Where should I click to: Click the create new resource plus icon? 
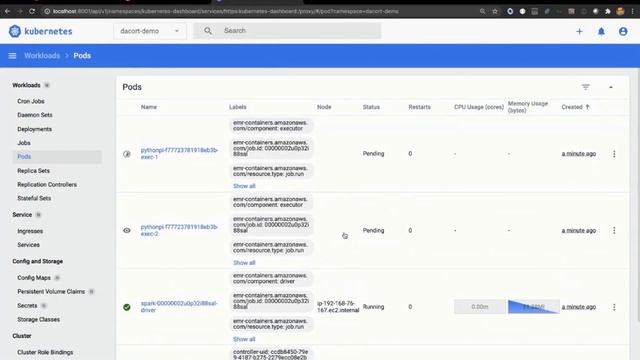pyautogui.click(x=579, y=31)
